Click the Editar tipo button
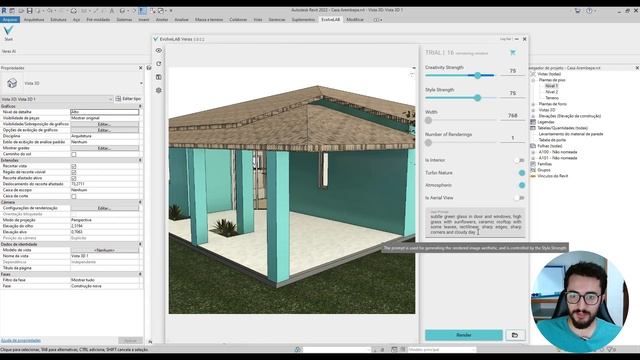Screen dimensions: 640x360 tap(129, 99)
